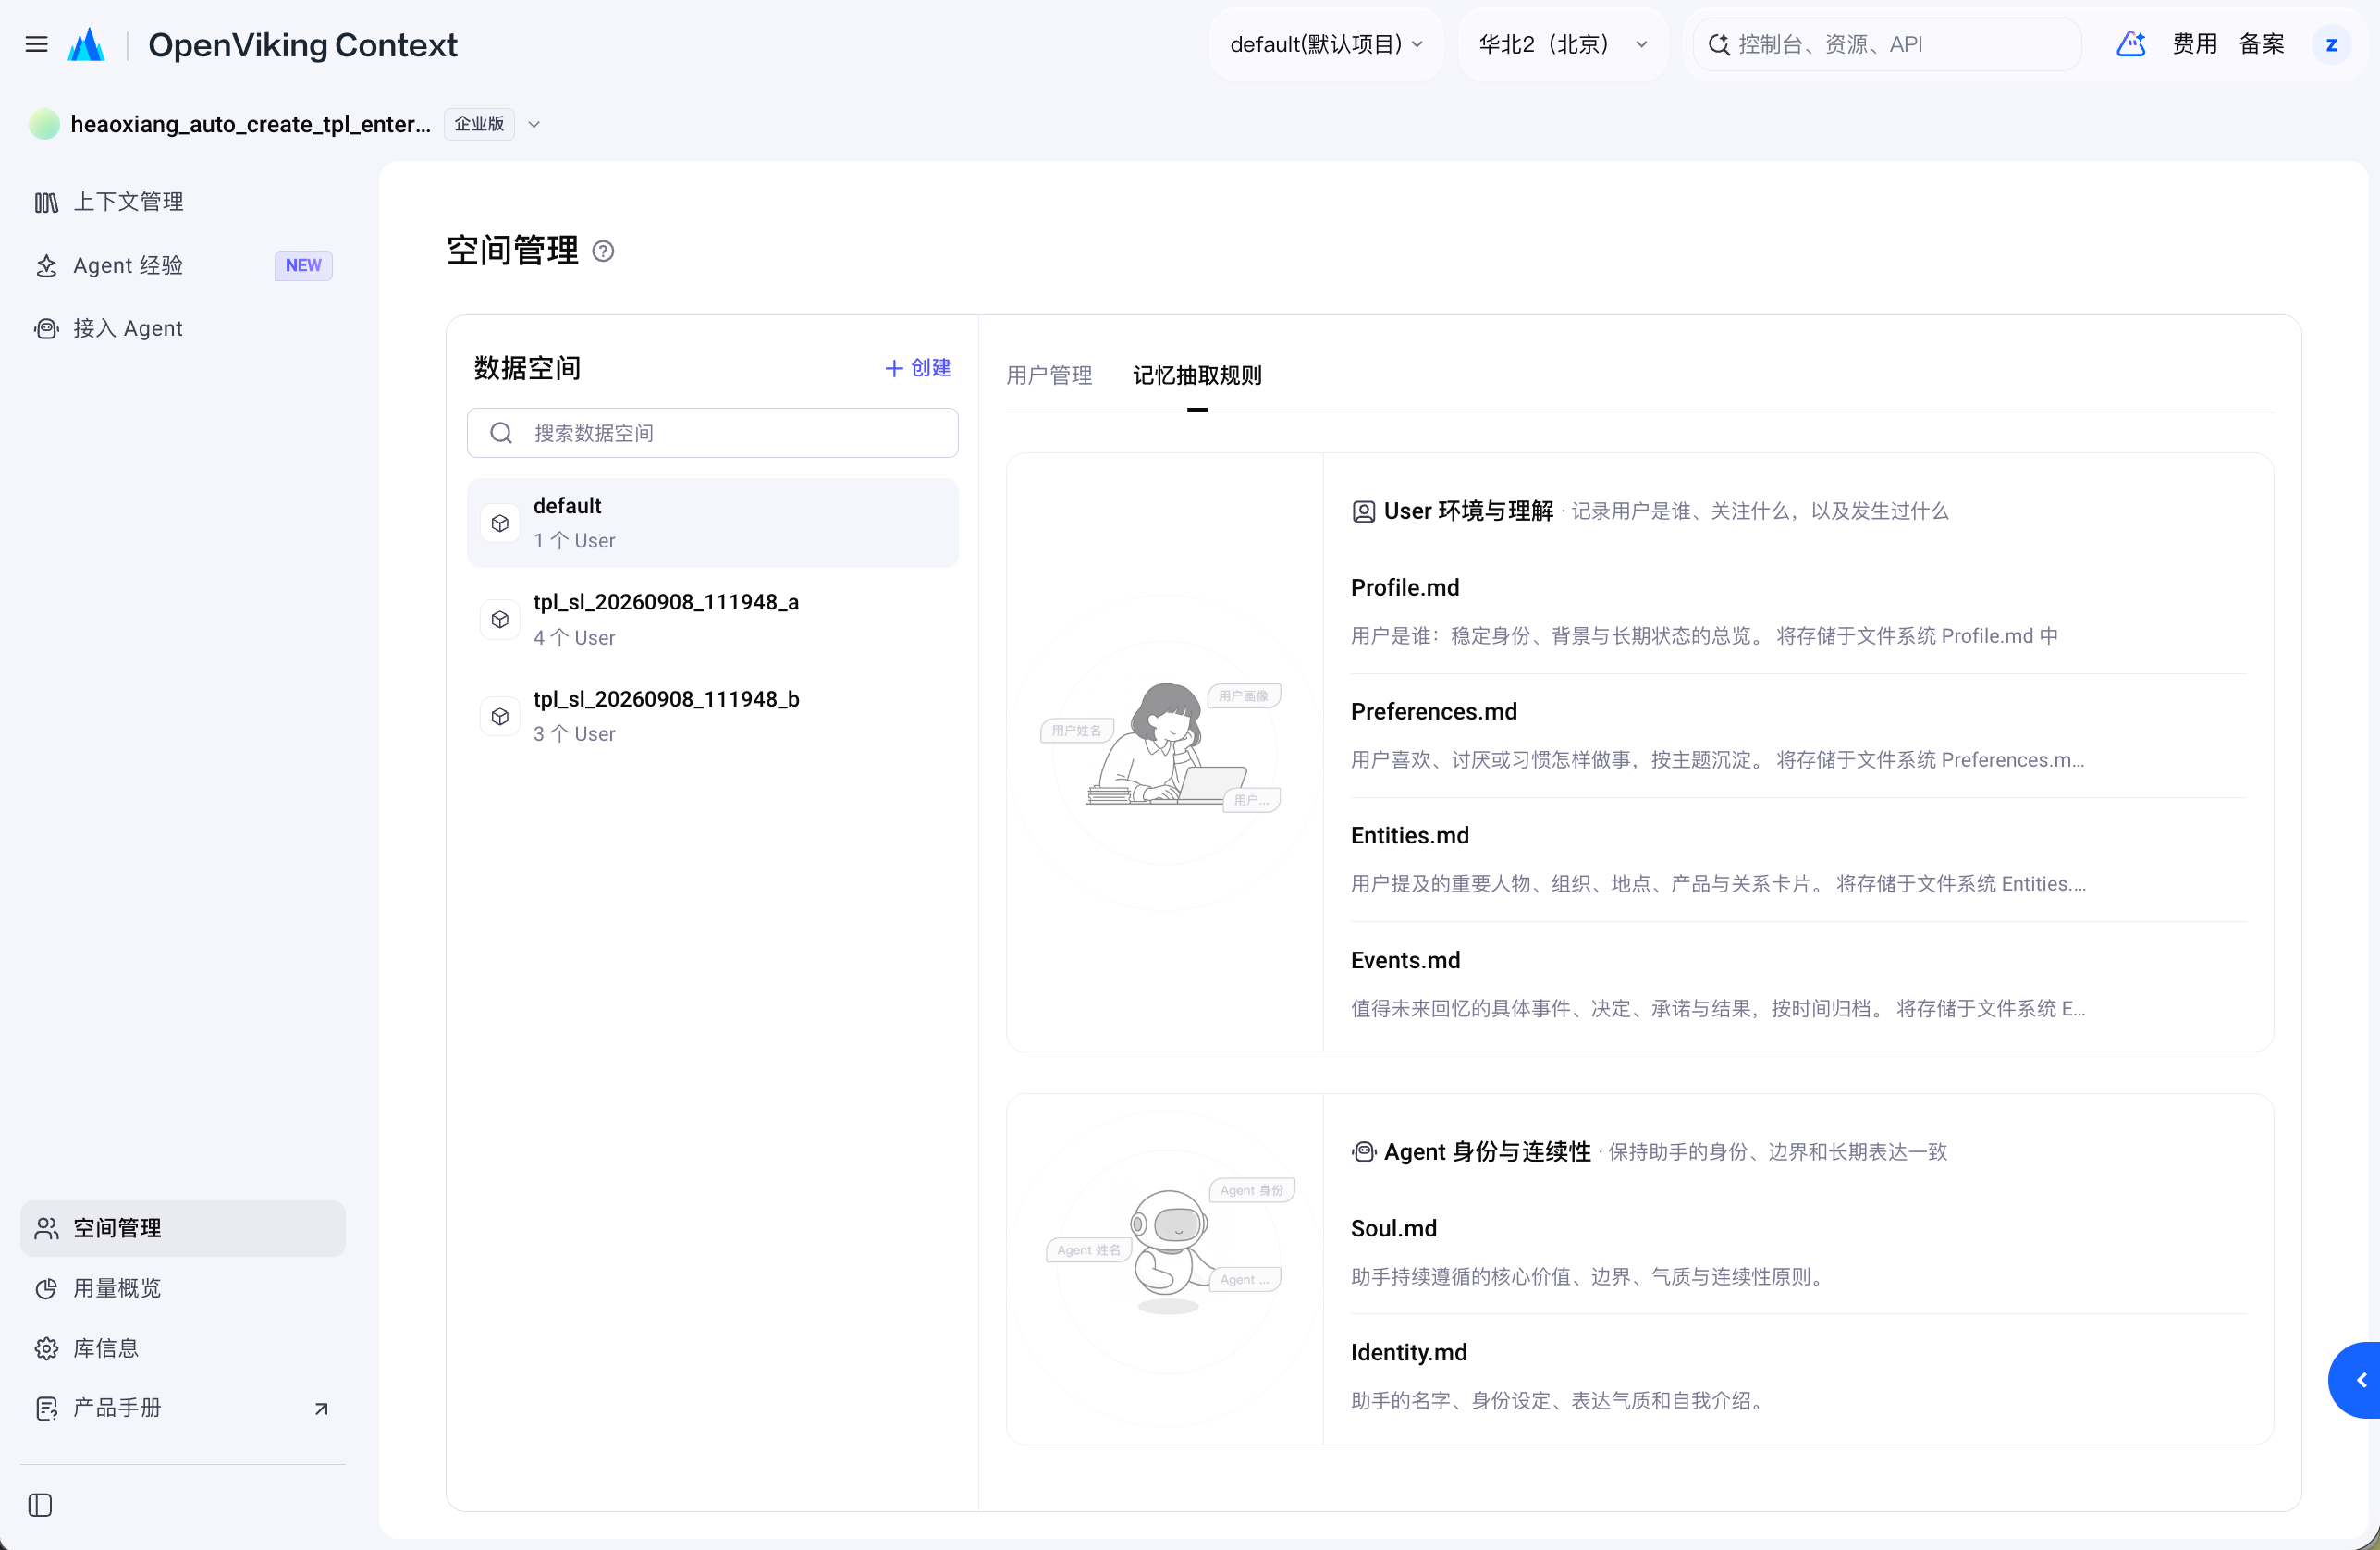
Task: Click the 企业版 badge
Action: [479, 124]
